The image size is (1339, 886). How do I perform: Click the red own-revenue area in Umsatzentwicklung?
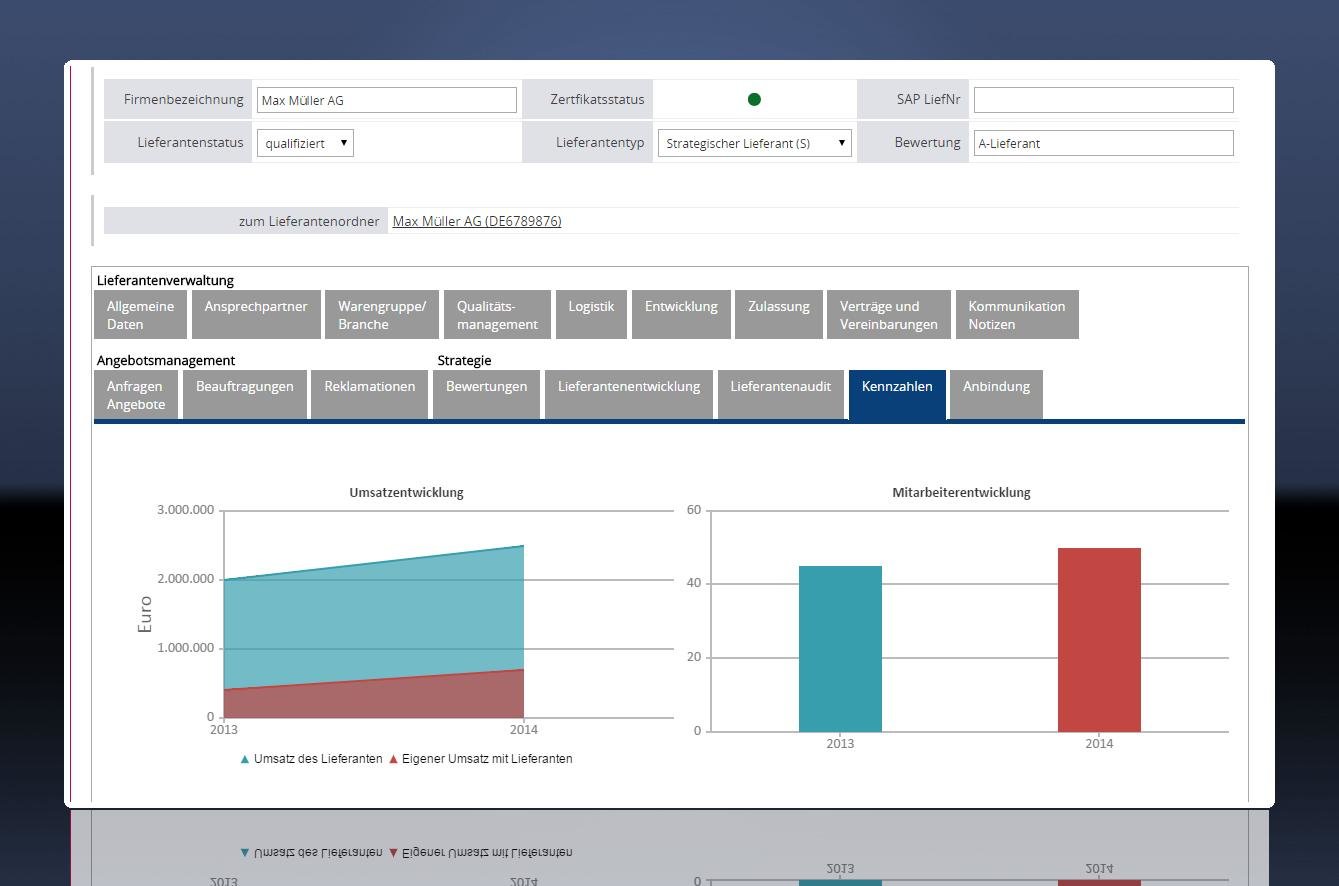[374, 698]
